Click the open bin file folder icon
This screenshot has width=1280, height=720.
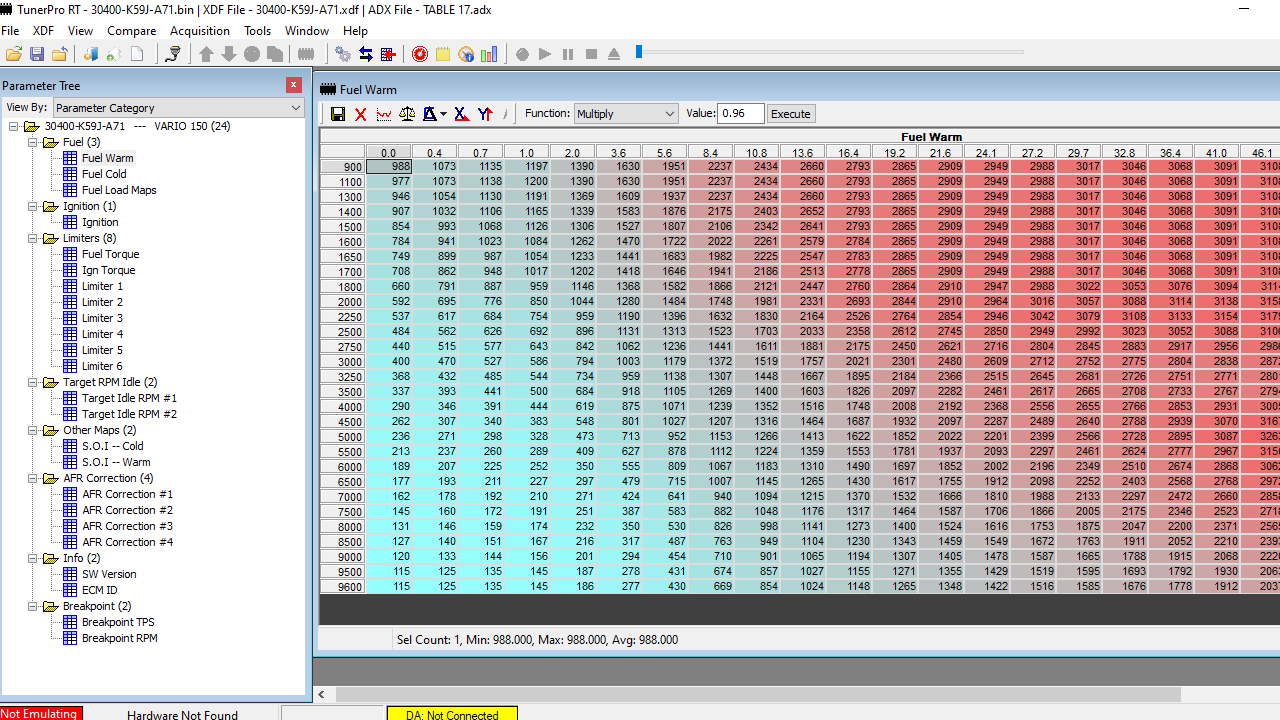point(14,54)
